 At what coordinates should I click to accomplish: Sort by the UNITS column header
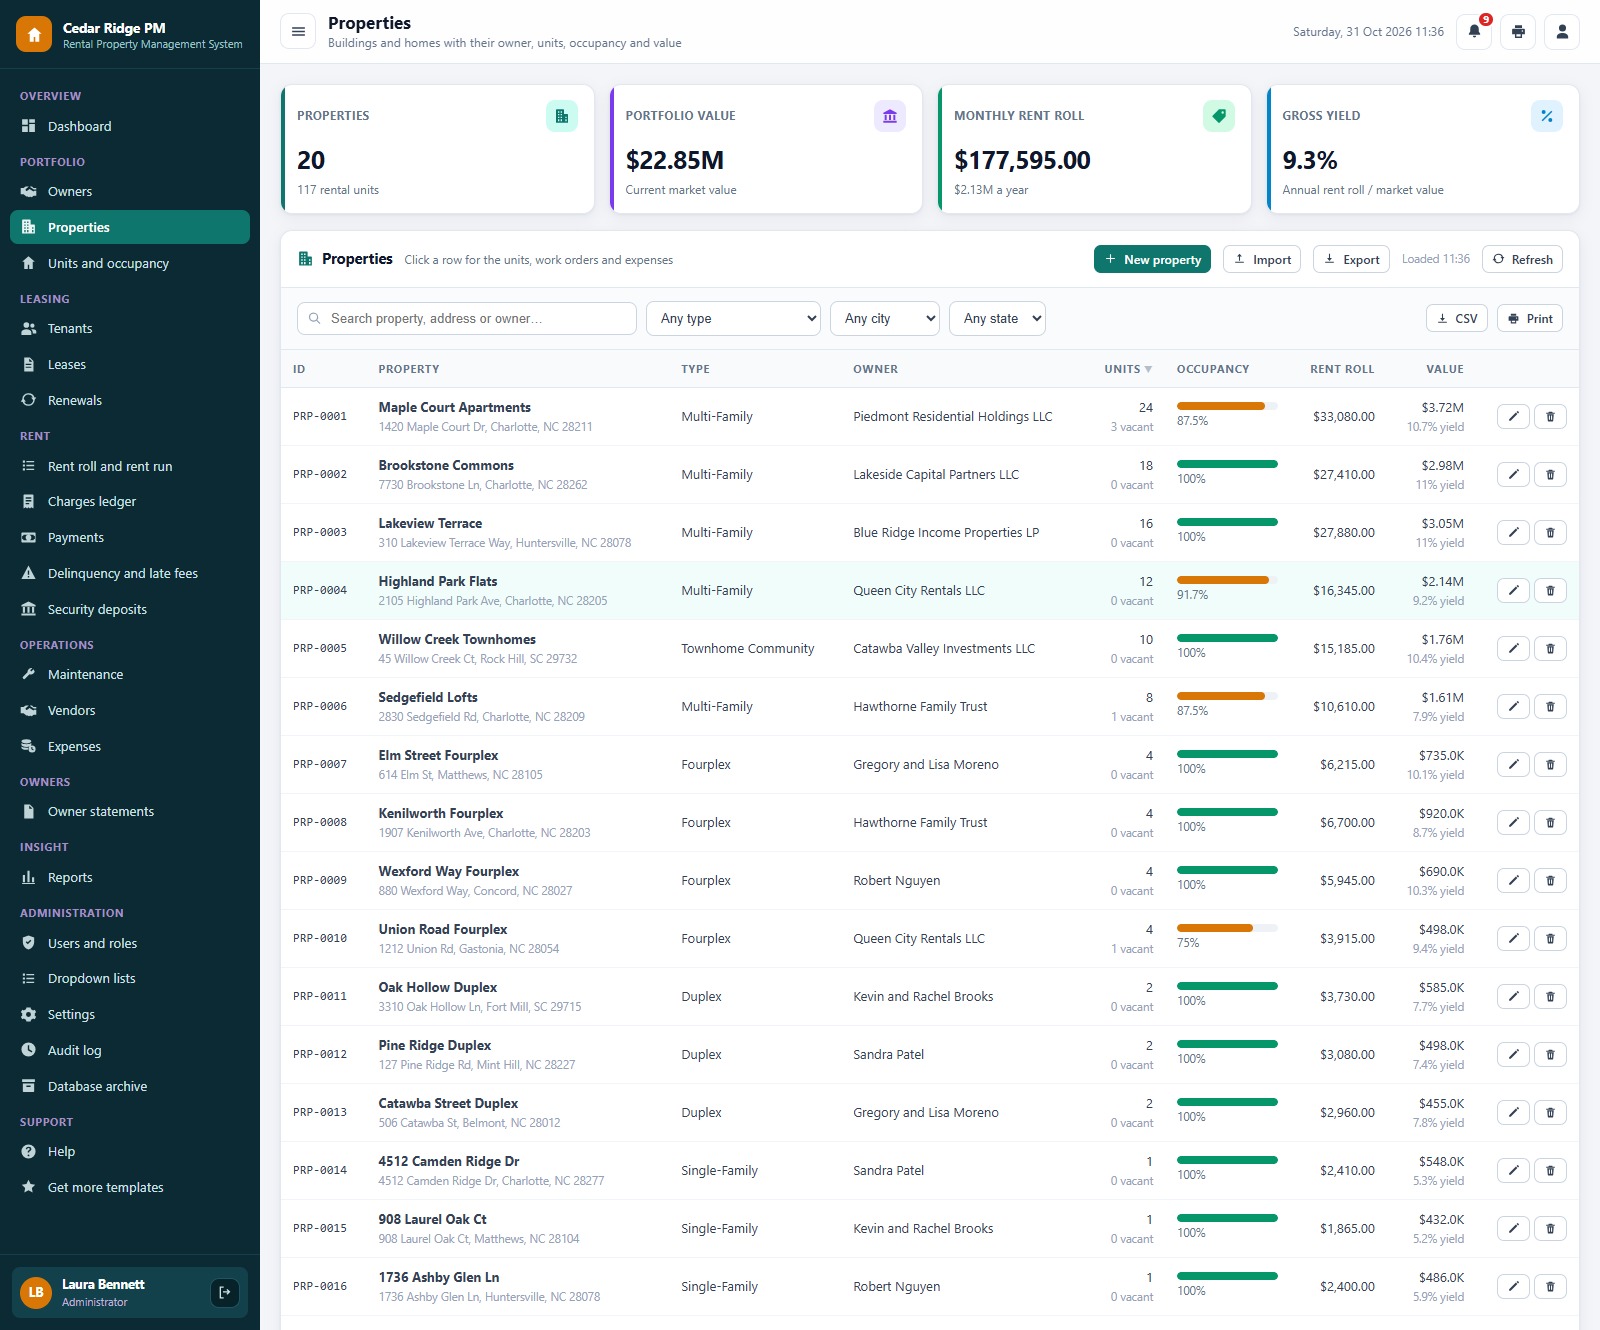1128,369
